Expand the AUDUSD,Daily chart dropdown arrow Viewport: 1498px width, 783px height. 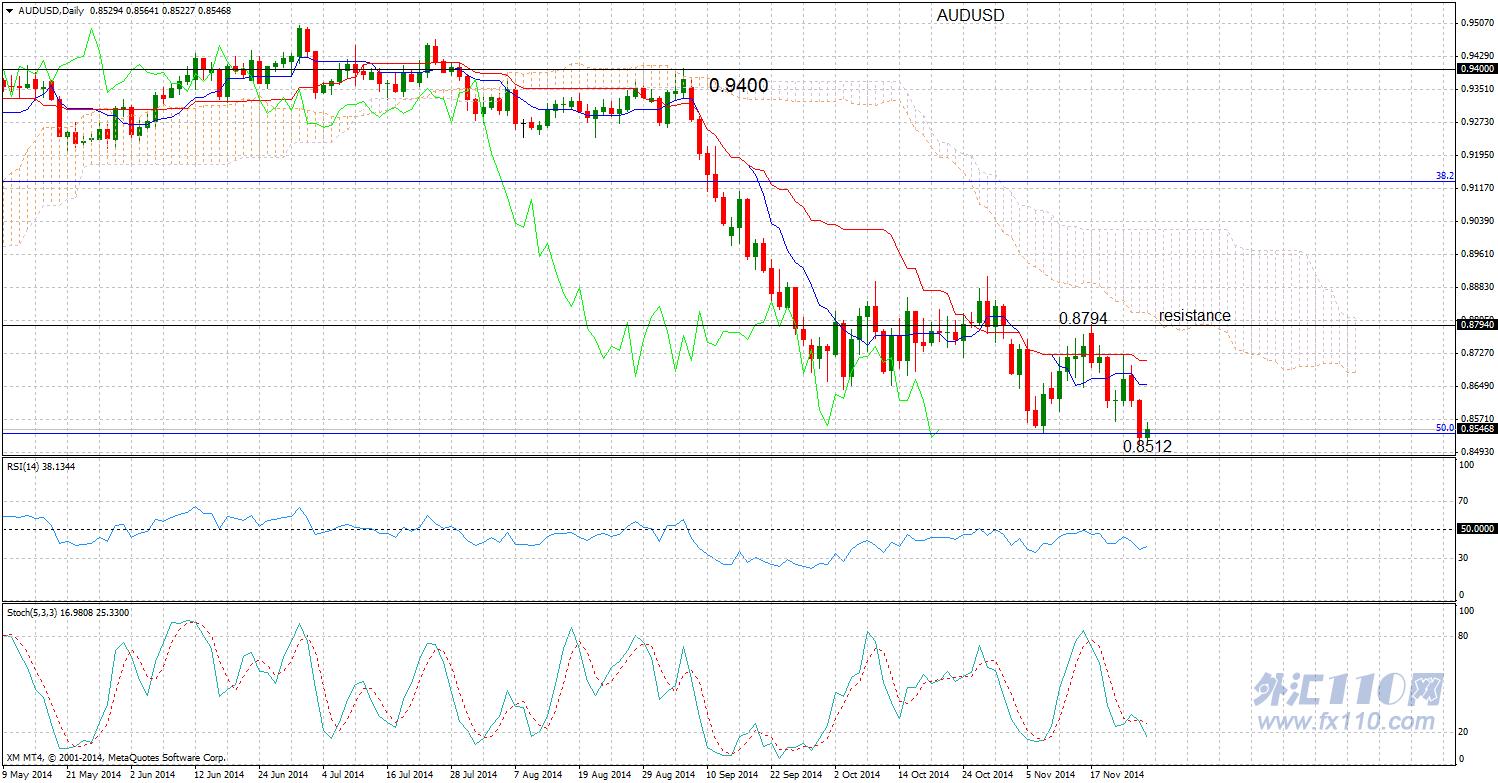(x=8, y=10)
